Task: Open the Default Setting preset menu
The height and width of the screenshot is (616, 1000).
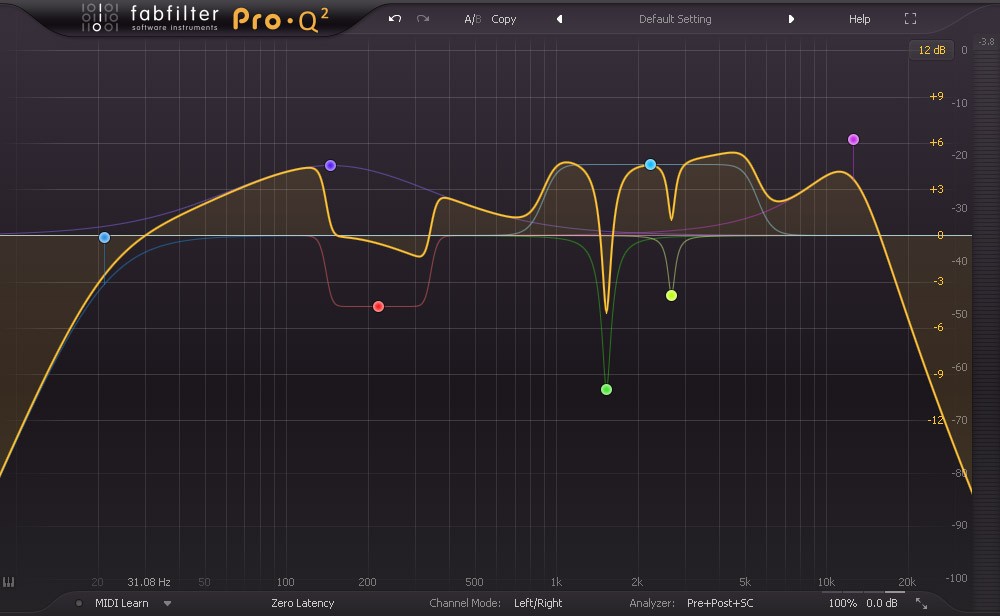Action: pyautogui.click(x=675, y=19)
